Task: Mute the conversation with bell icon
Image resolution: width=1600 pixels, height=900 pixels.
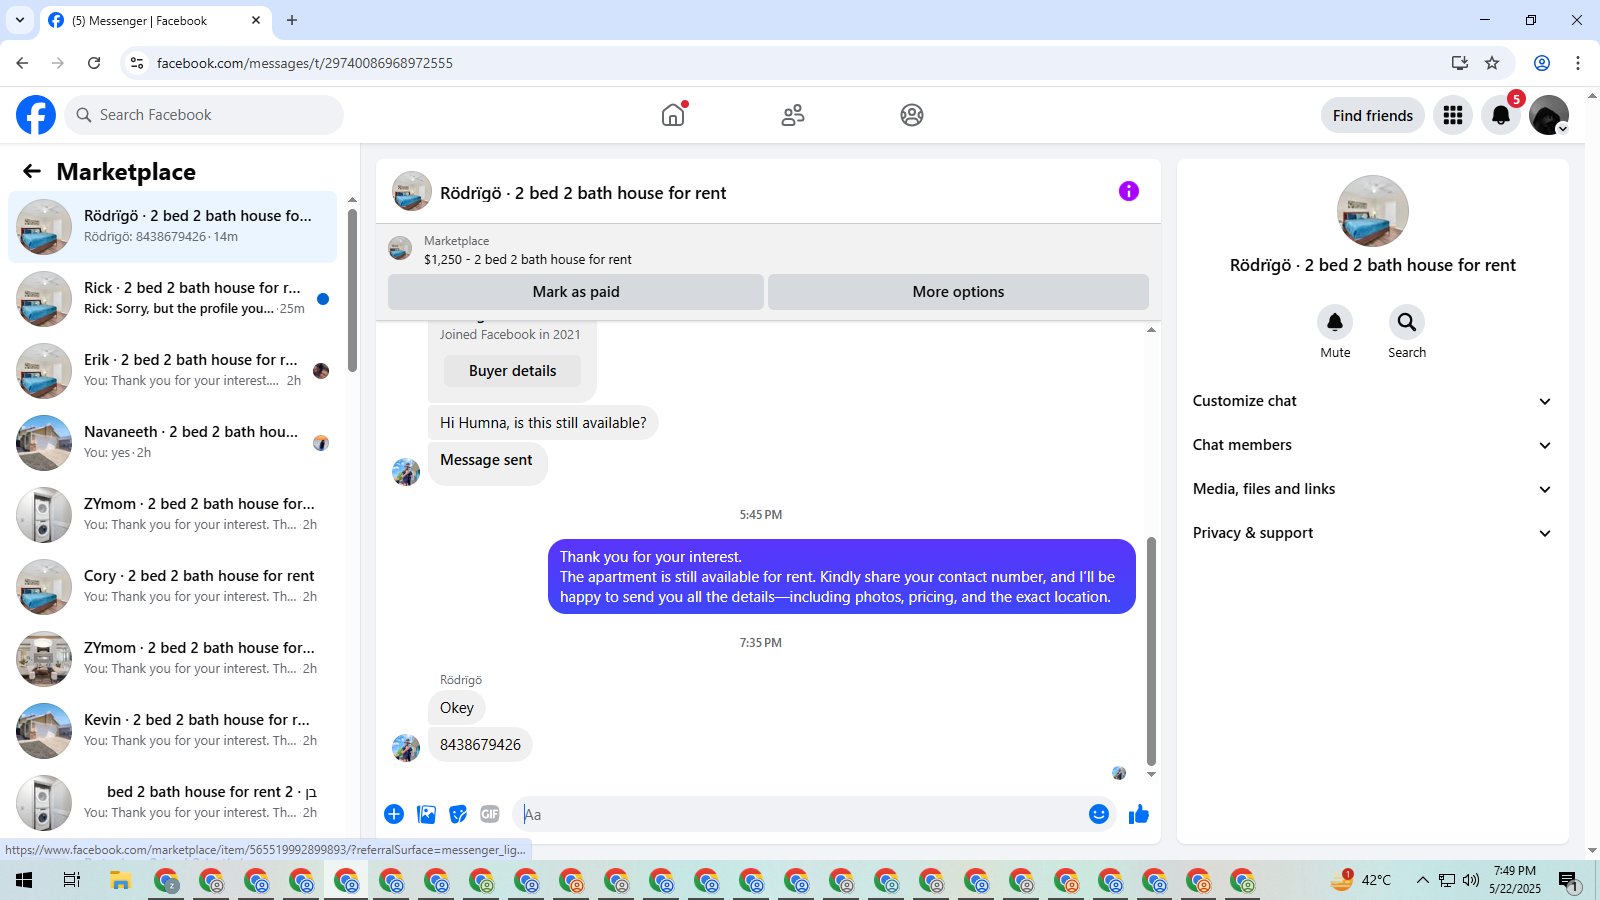Action: pyautogui.click(x=1335, y=322)
